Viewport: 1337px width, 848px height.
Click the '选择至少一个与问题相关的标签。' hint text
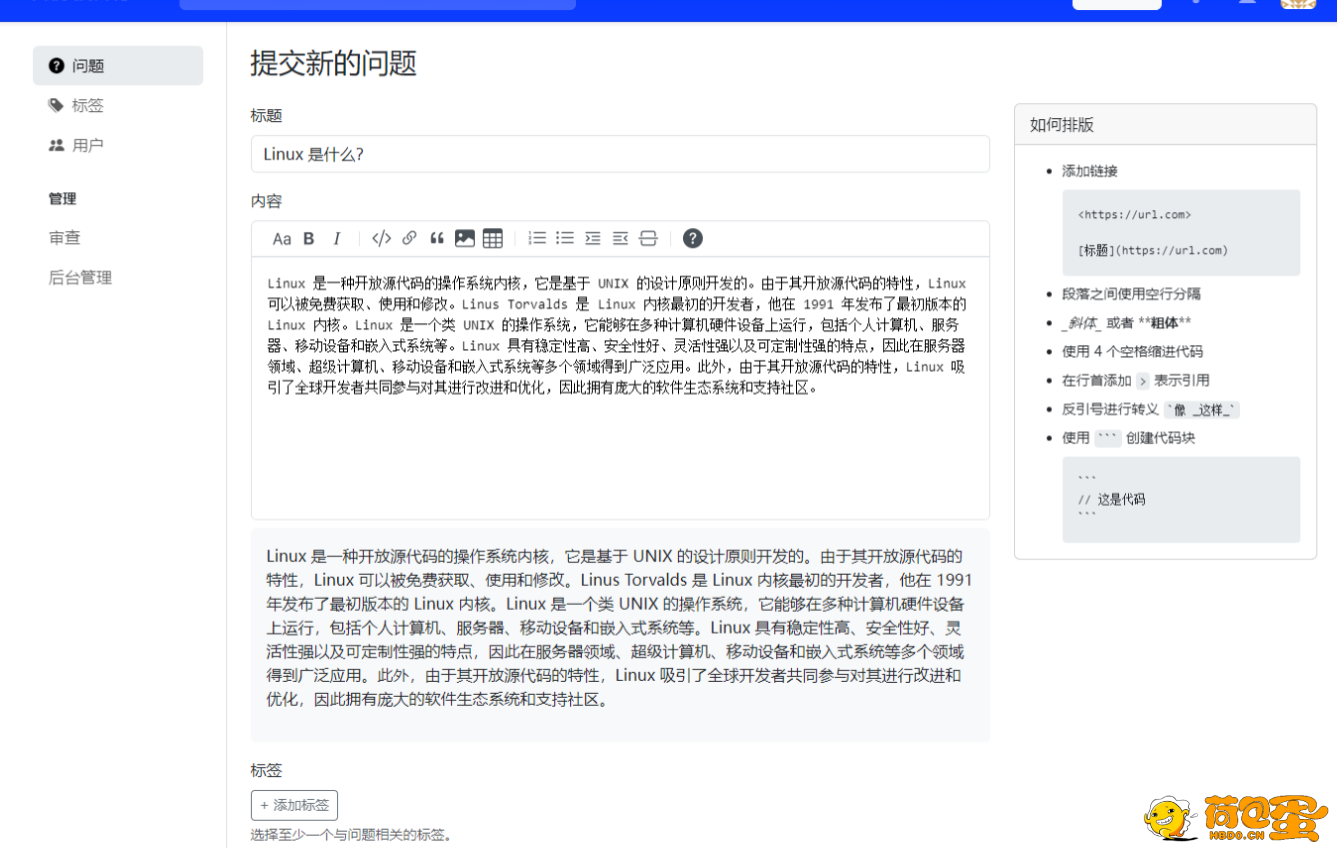pos(351,835)
